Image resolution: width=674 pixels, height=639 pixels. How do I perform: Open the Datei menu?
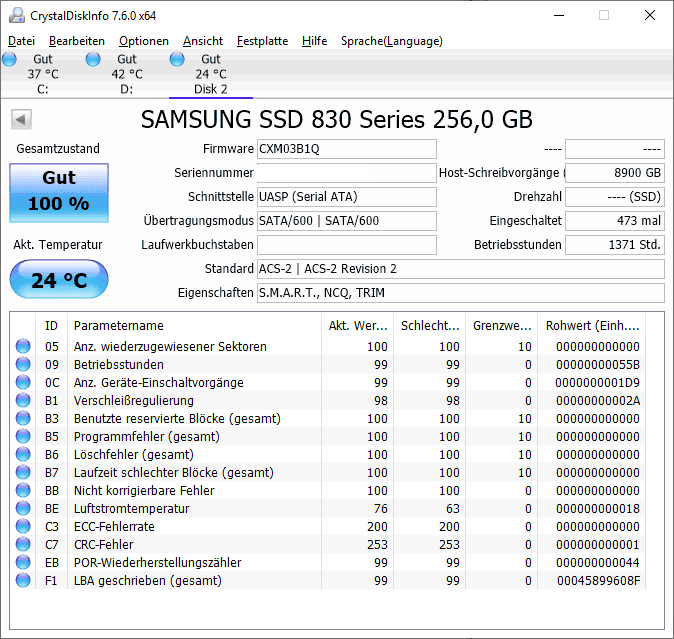click(x=21, y=41)
